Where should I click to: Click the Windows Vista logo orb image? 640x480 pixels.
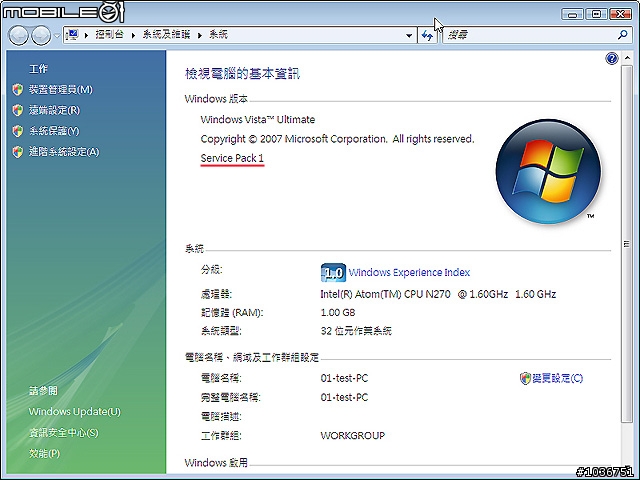[548, 171]
